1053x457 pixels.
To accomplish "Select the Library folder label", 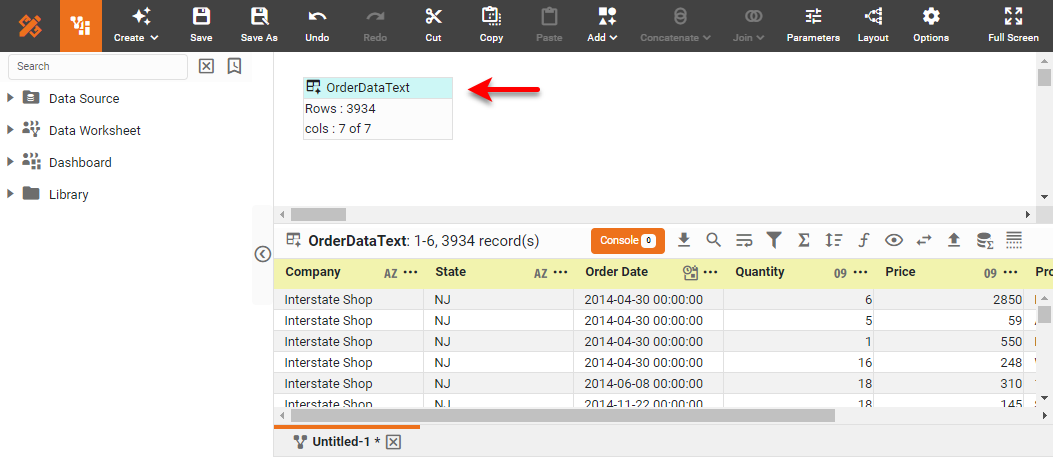I will click(x=68, y=195).
